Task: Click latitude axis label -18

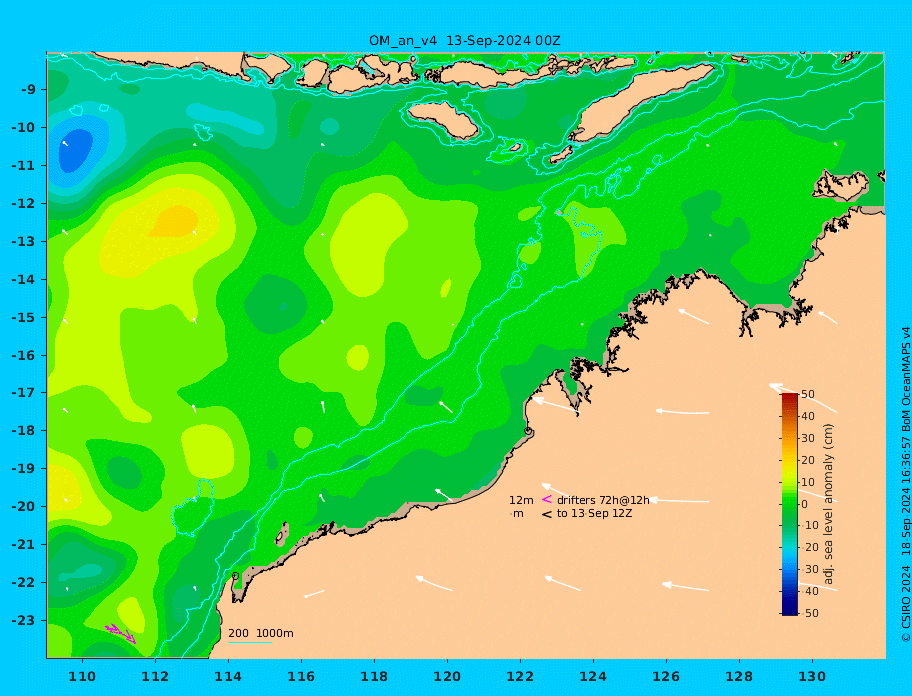Action: (23, 431)
